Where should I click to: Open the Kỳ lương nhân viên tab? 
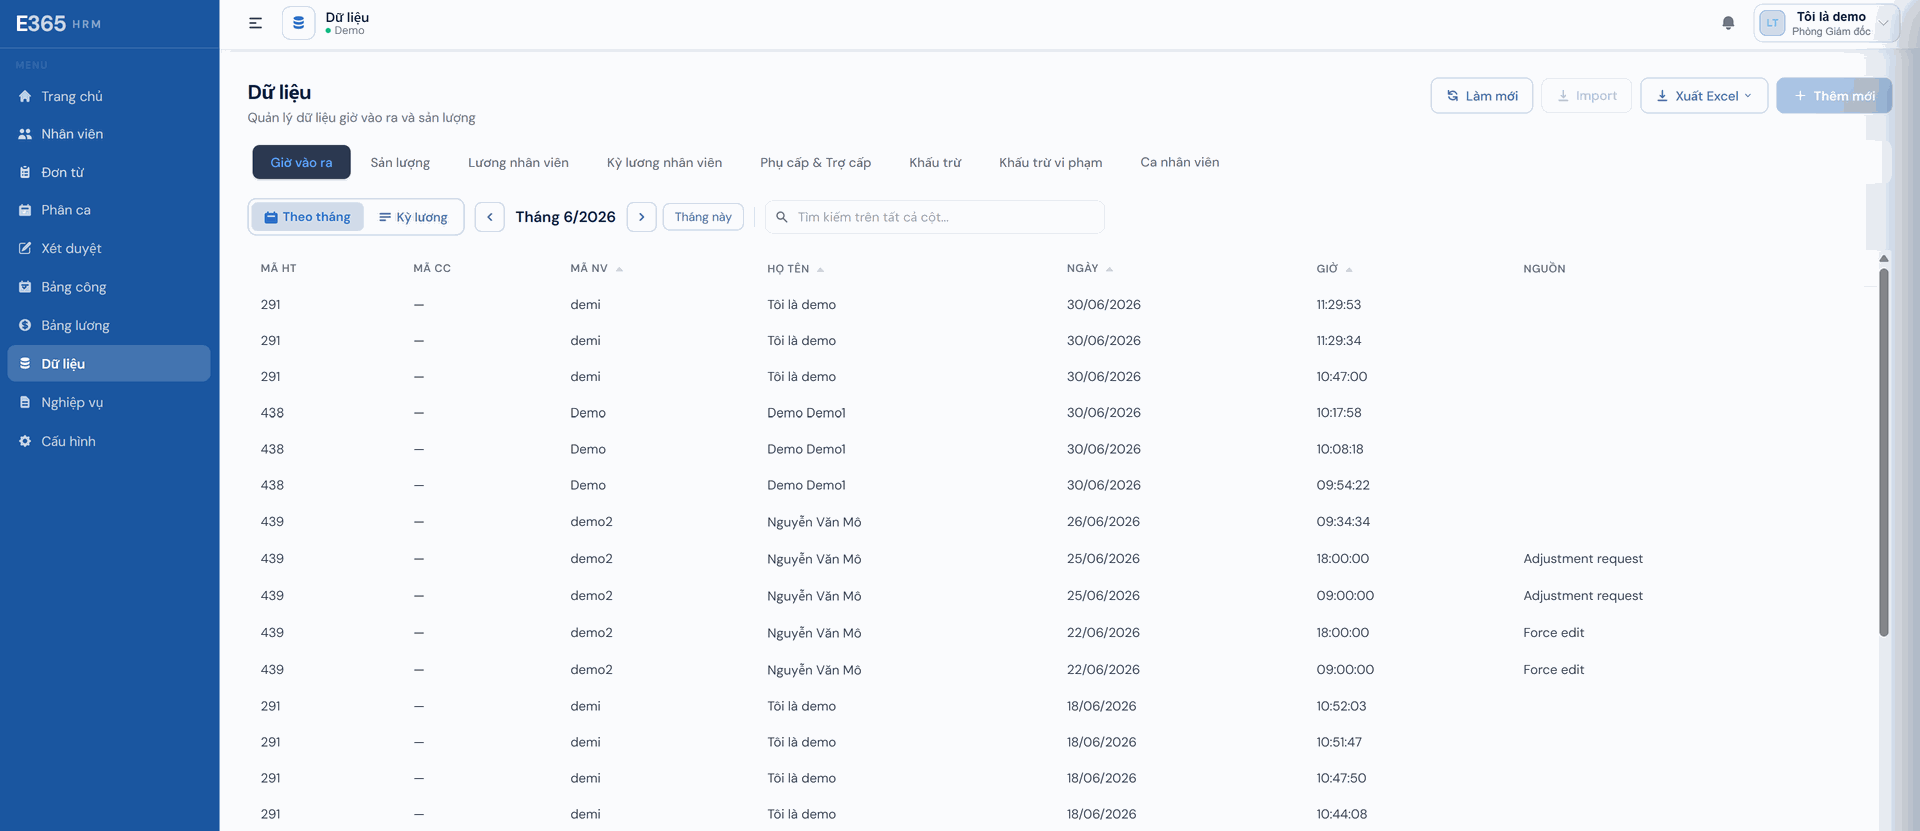point(664,162)
